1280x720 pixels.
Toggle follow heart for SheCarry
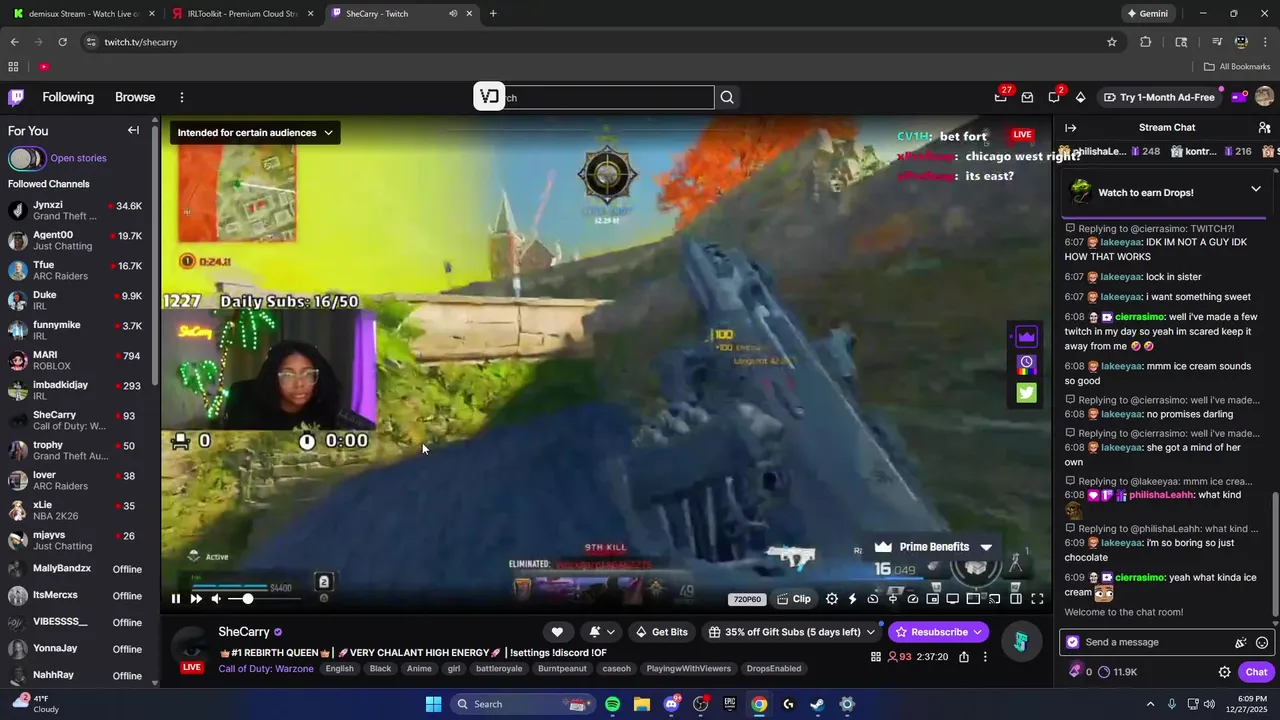pos(557,632)
